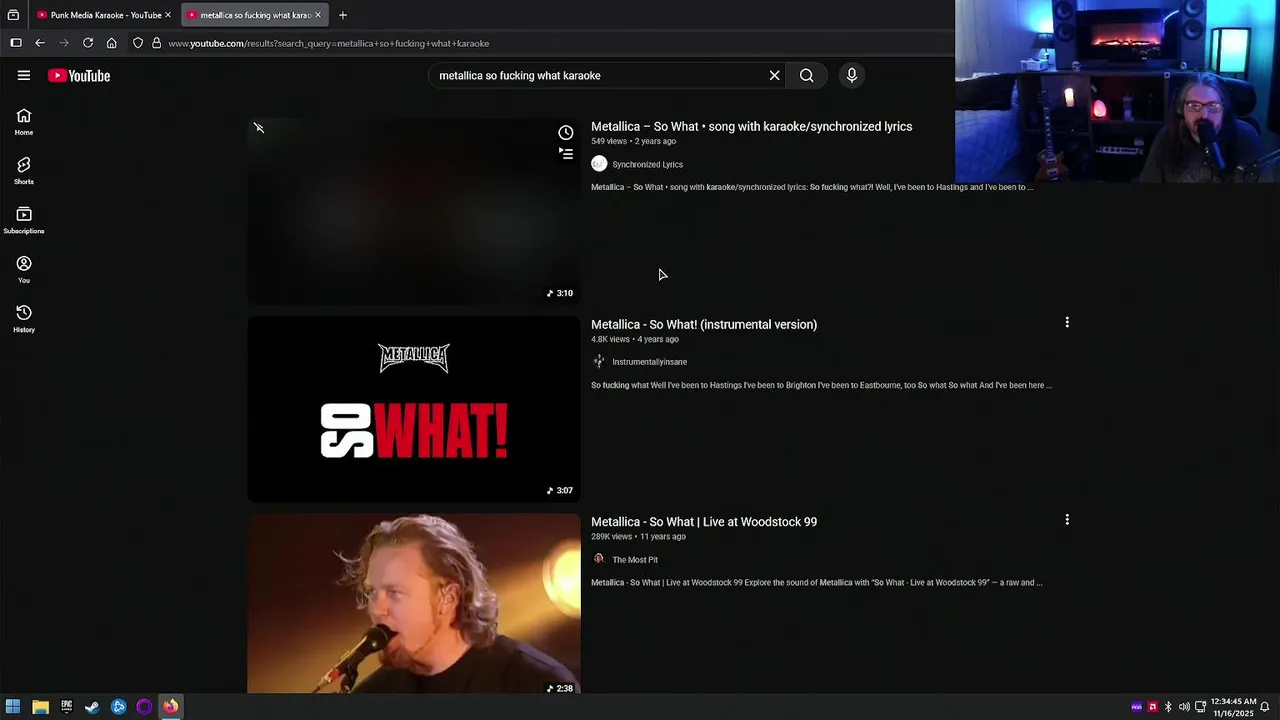This screenshot has width=1280, height=720.
Task: Open more options for Woodstock 99 video
Action: [x=1067, y=519]
